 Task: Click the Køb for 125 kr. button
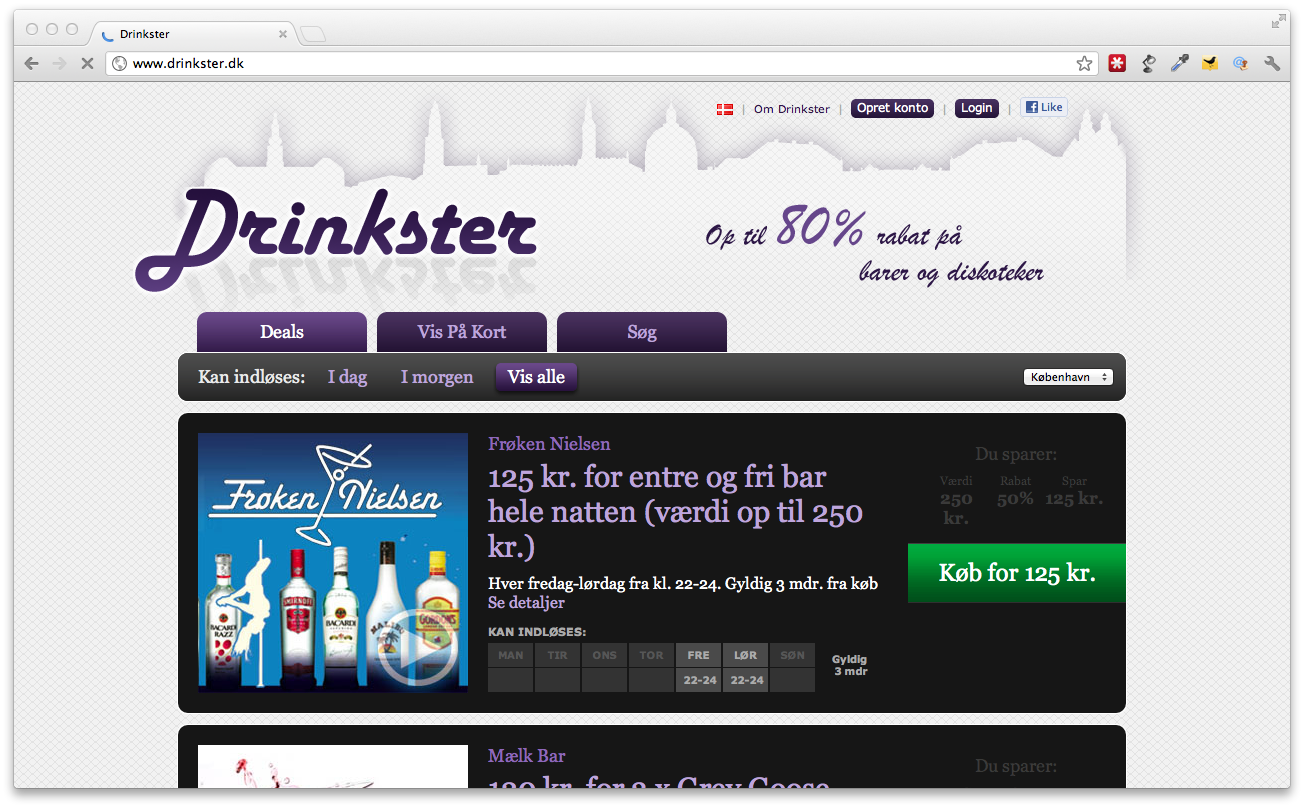(x=1017, y=573)
